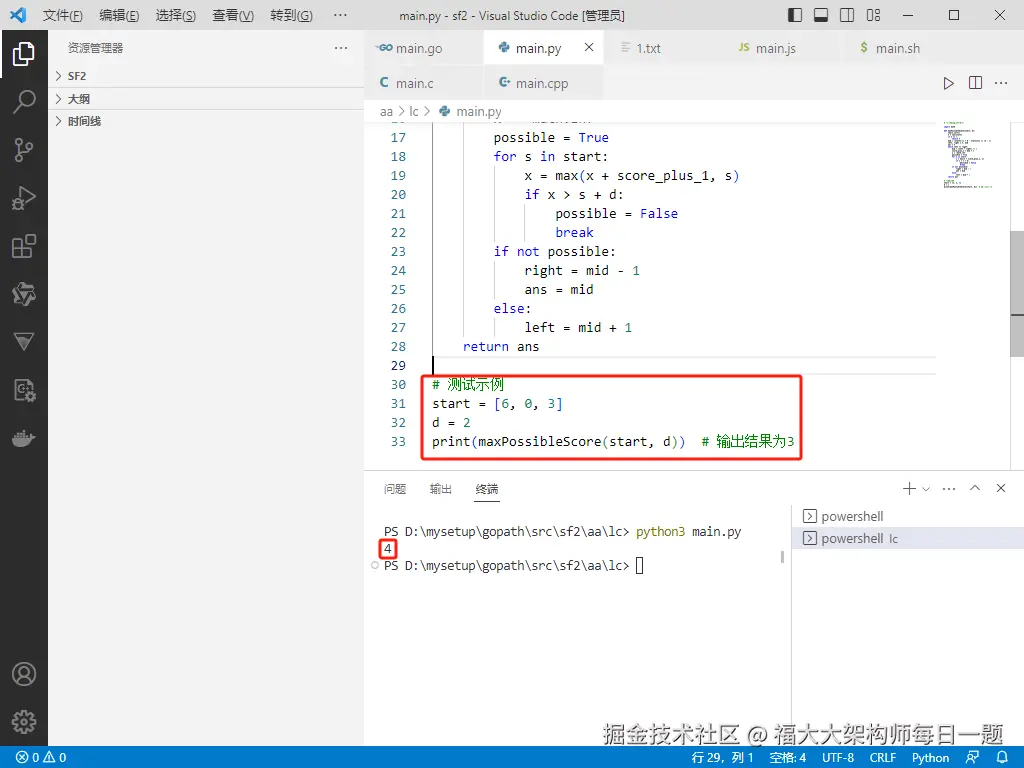Click the editor vertical scrollbar
Image resolution: width=1024 pixels, height=768 pixels.
[x=1017, y=294]
